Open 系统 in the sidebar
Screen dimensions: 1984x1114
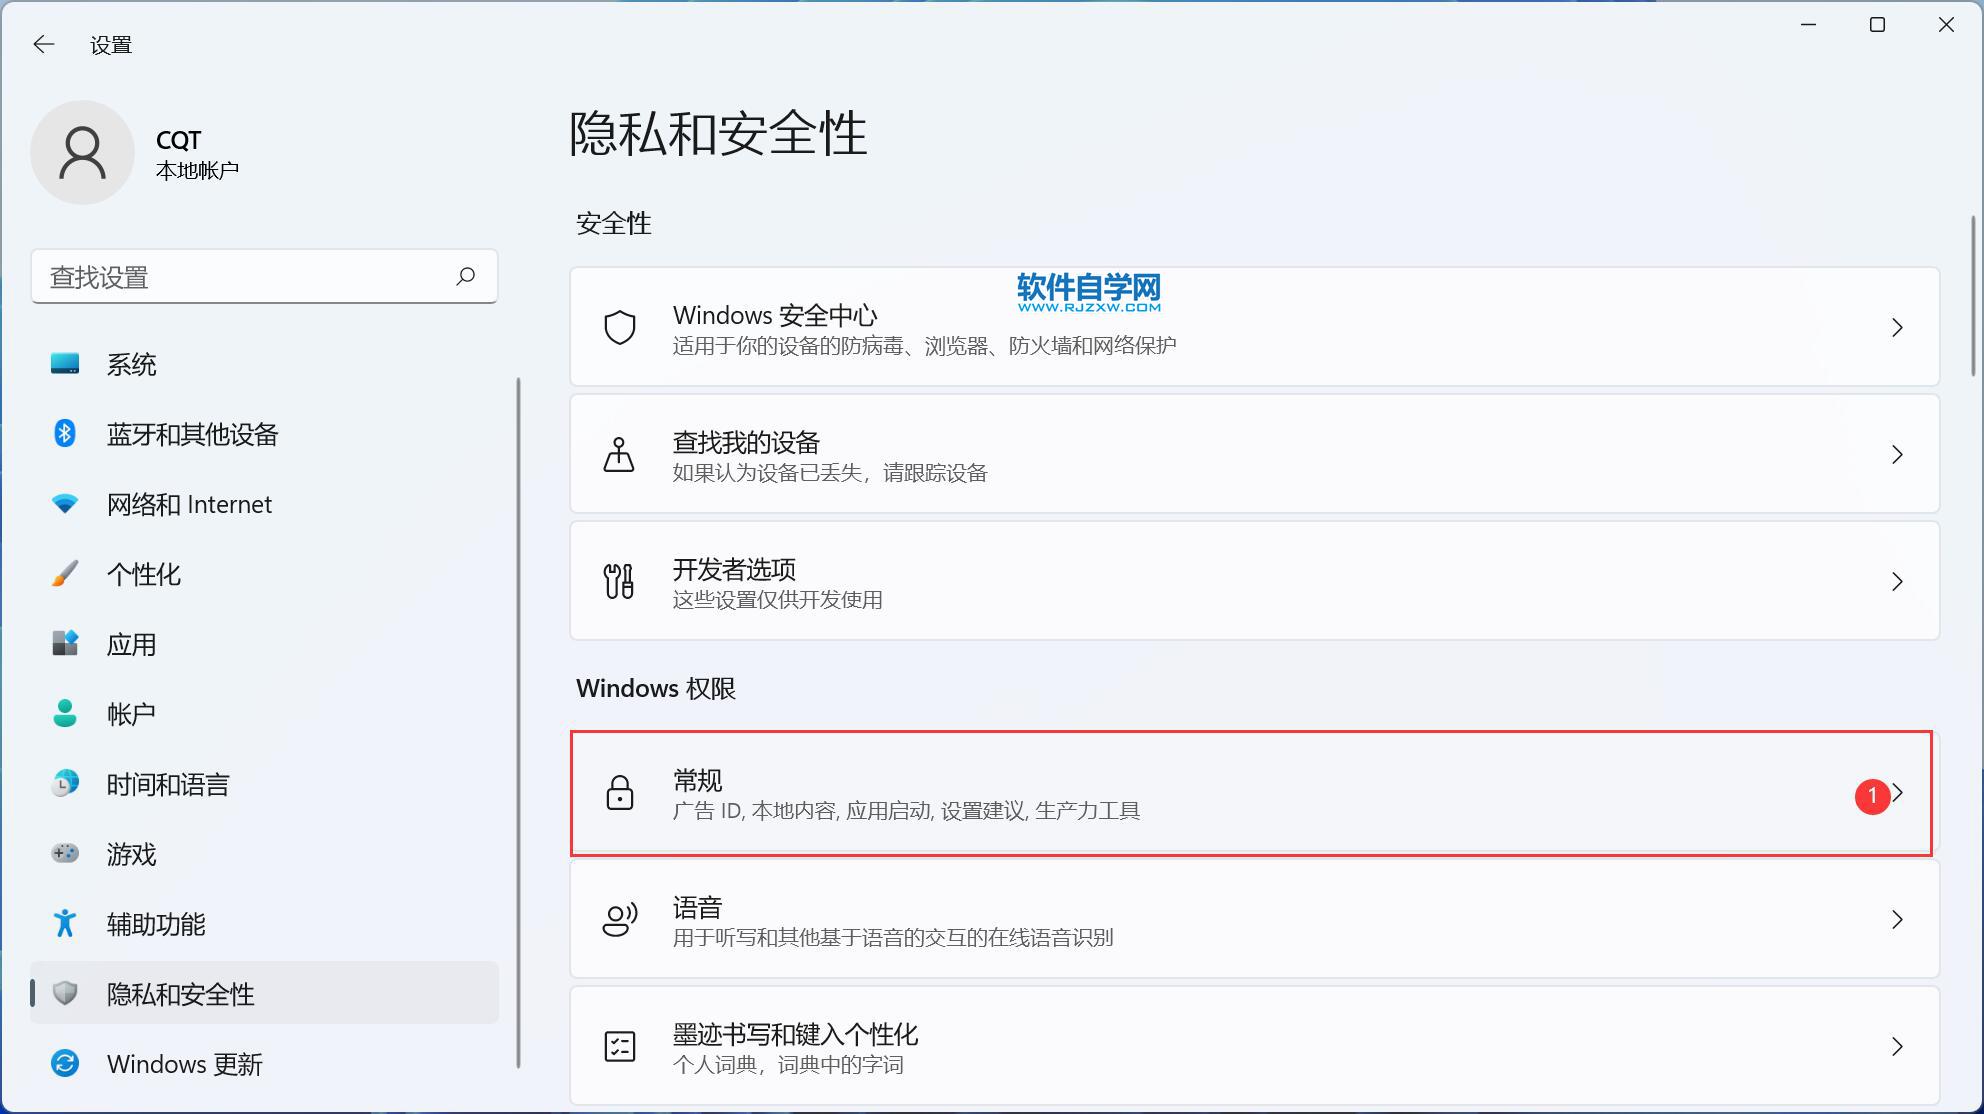pyautogui.click(x=131, y=364)
